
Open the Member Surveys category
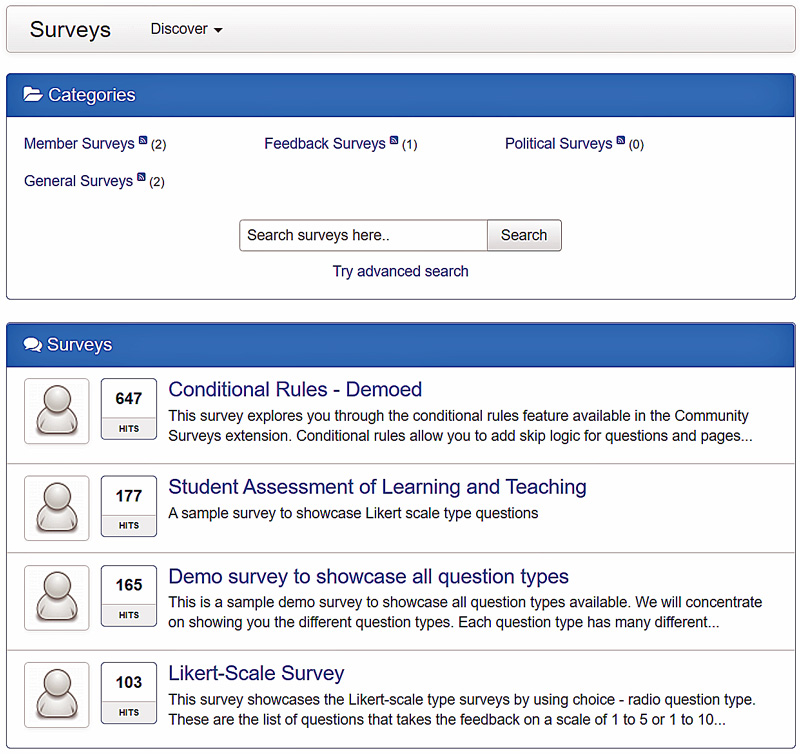tap(79, 144)
